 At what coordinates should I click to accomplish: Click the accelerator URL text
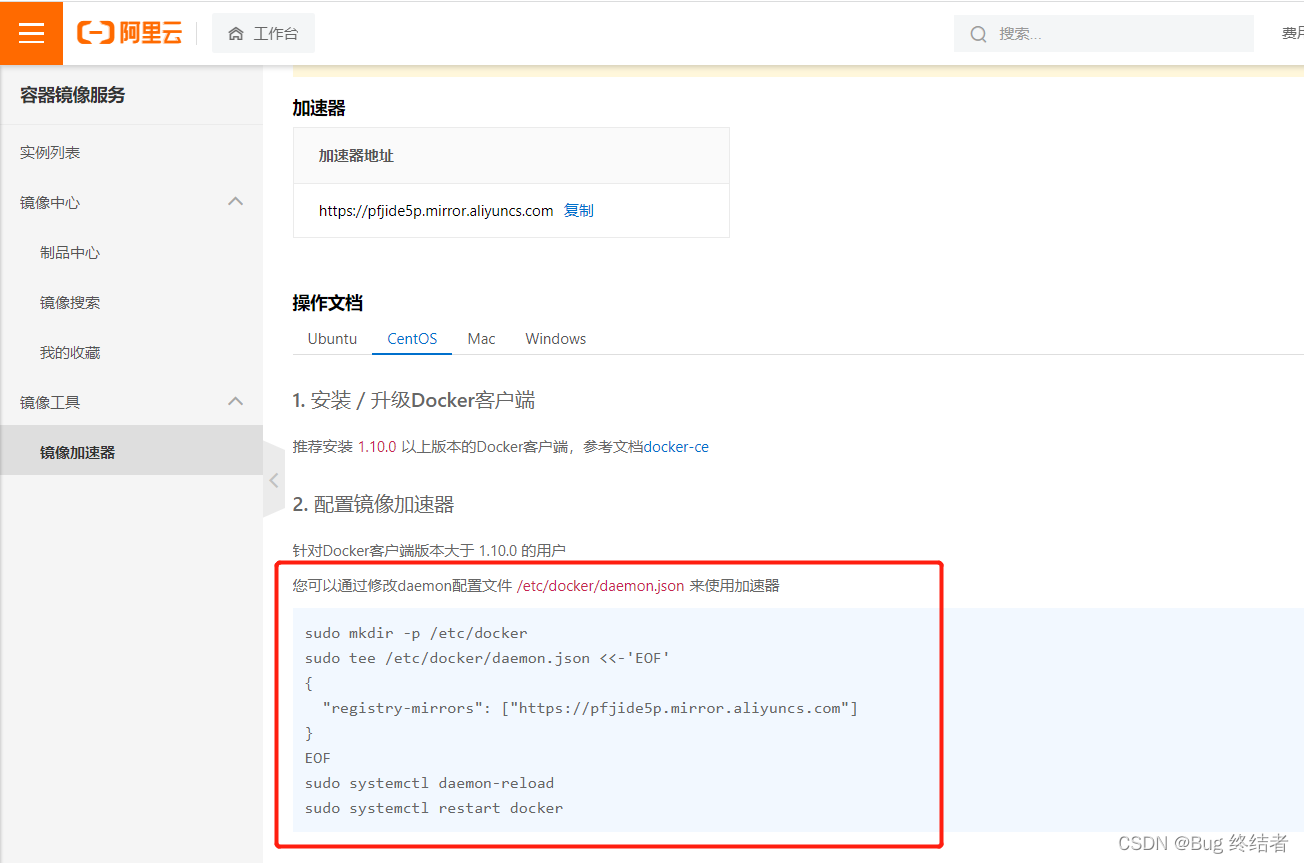436,211
